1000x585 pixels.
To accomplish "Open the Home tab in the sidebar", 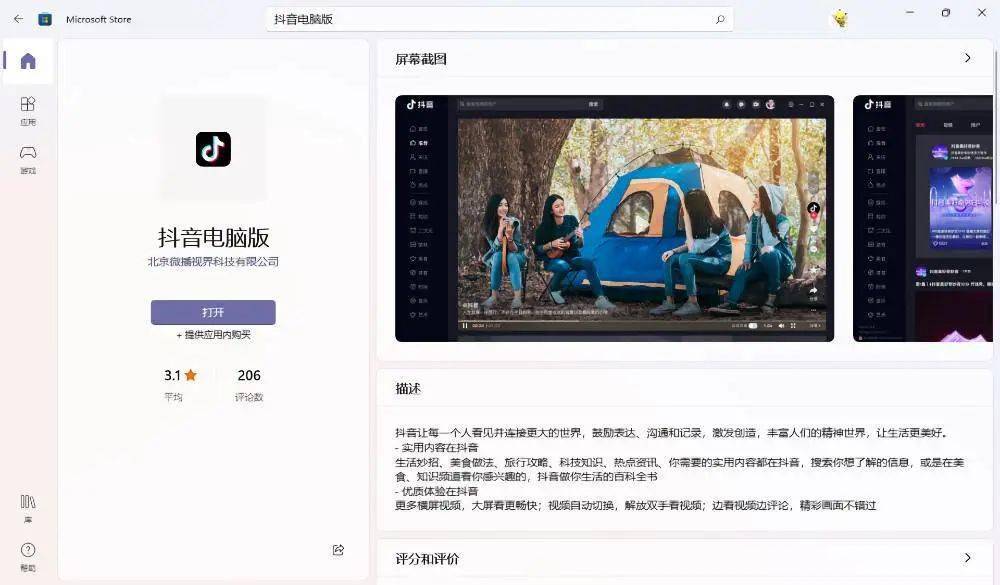I will [x=28, y=62].
